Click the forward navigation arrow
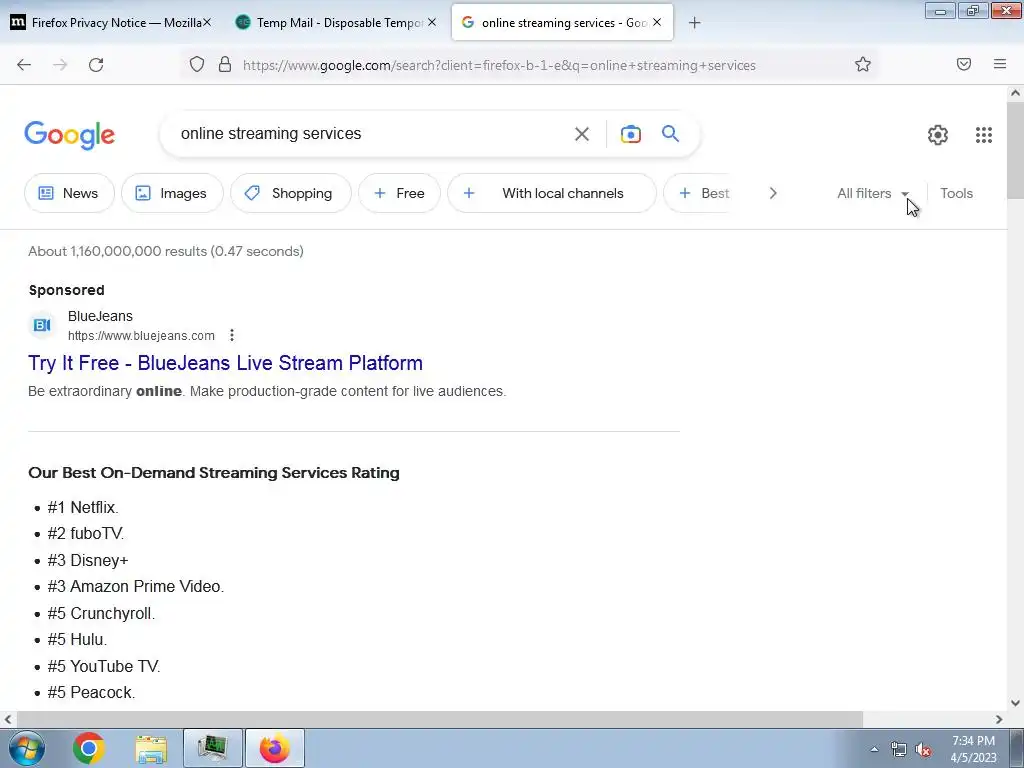Screen dimensions: 1024x768 click(x=60, y=65)
